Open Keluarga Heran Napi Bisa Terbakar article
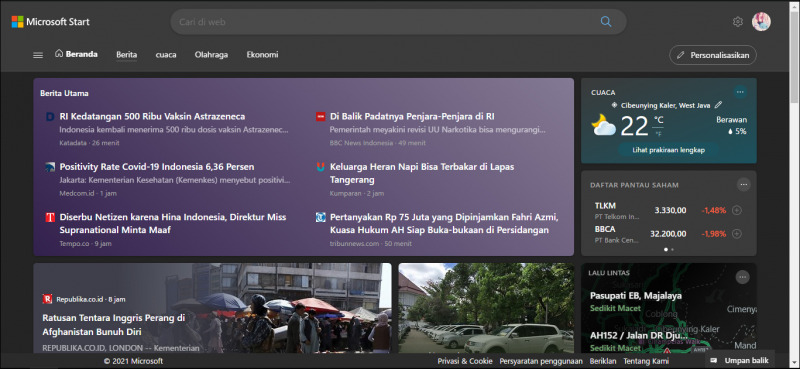This screenshot has height=369, width=800. click(422, 173)
